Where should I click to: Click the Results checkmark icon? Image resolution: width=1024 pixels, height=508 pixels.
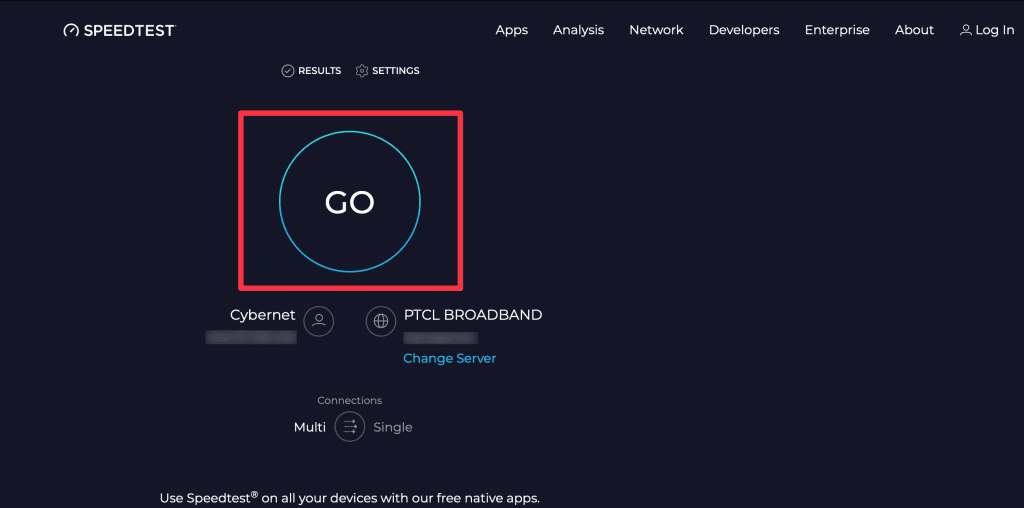pyautogui.click(x=288, y=71)
